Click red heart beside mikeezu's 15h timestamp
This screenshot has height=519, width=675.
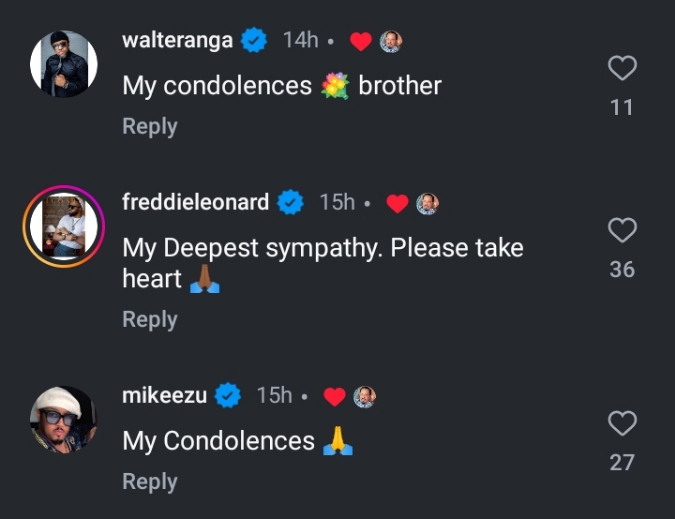[335, 396]
